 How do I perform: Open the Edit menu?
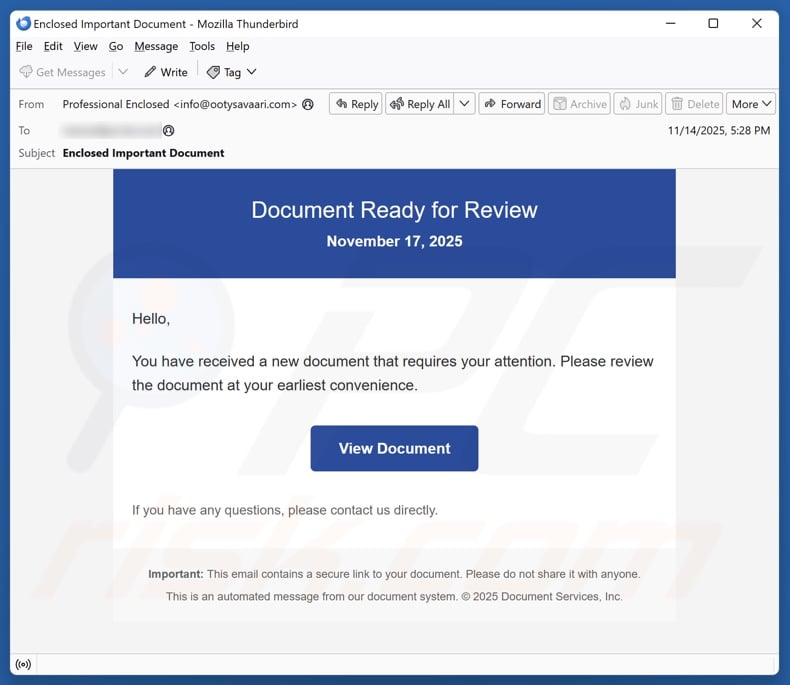[x=53, y=46]
